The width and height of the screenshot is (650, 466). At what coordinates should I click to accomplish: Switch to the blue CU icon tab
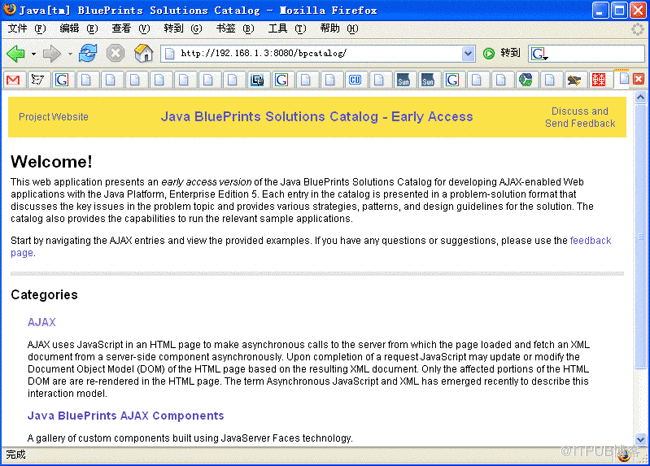(355, 80)
